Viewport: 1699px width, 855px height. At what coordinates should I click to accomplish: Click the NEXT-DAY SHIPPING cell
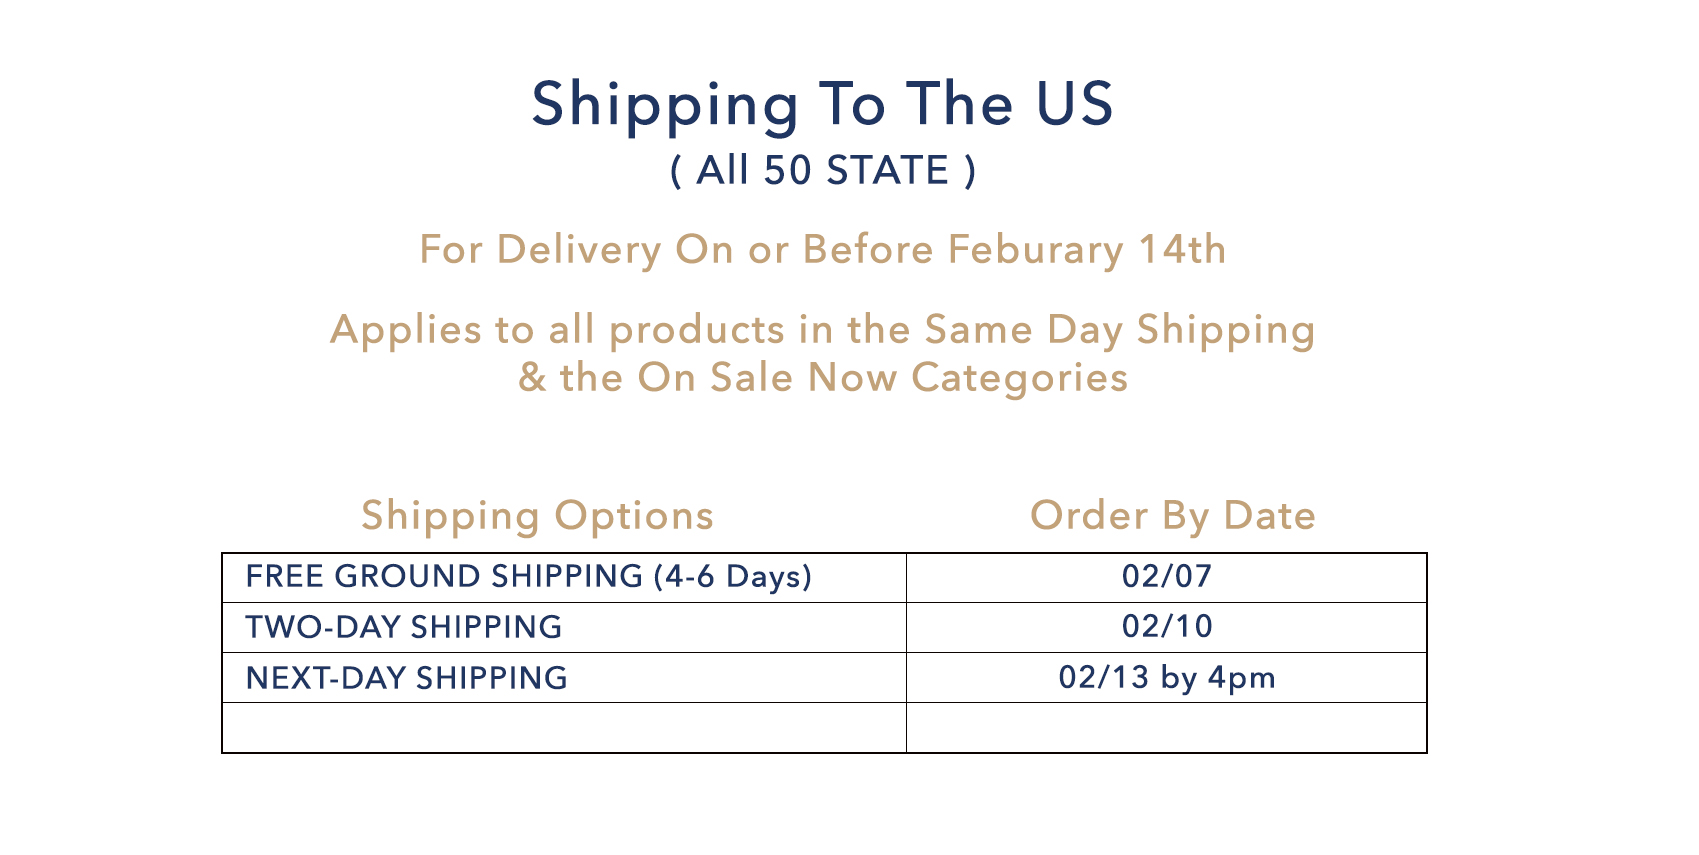tap(564, 677)
